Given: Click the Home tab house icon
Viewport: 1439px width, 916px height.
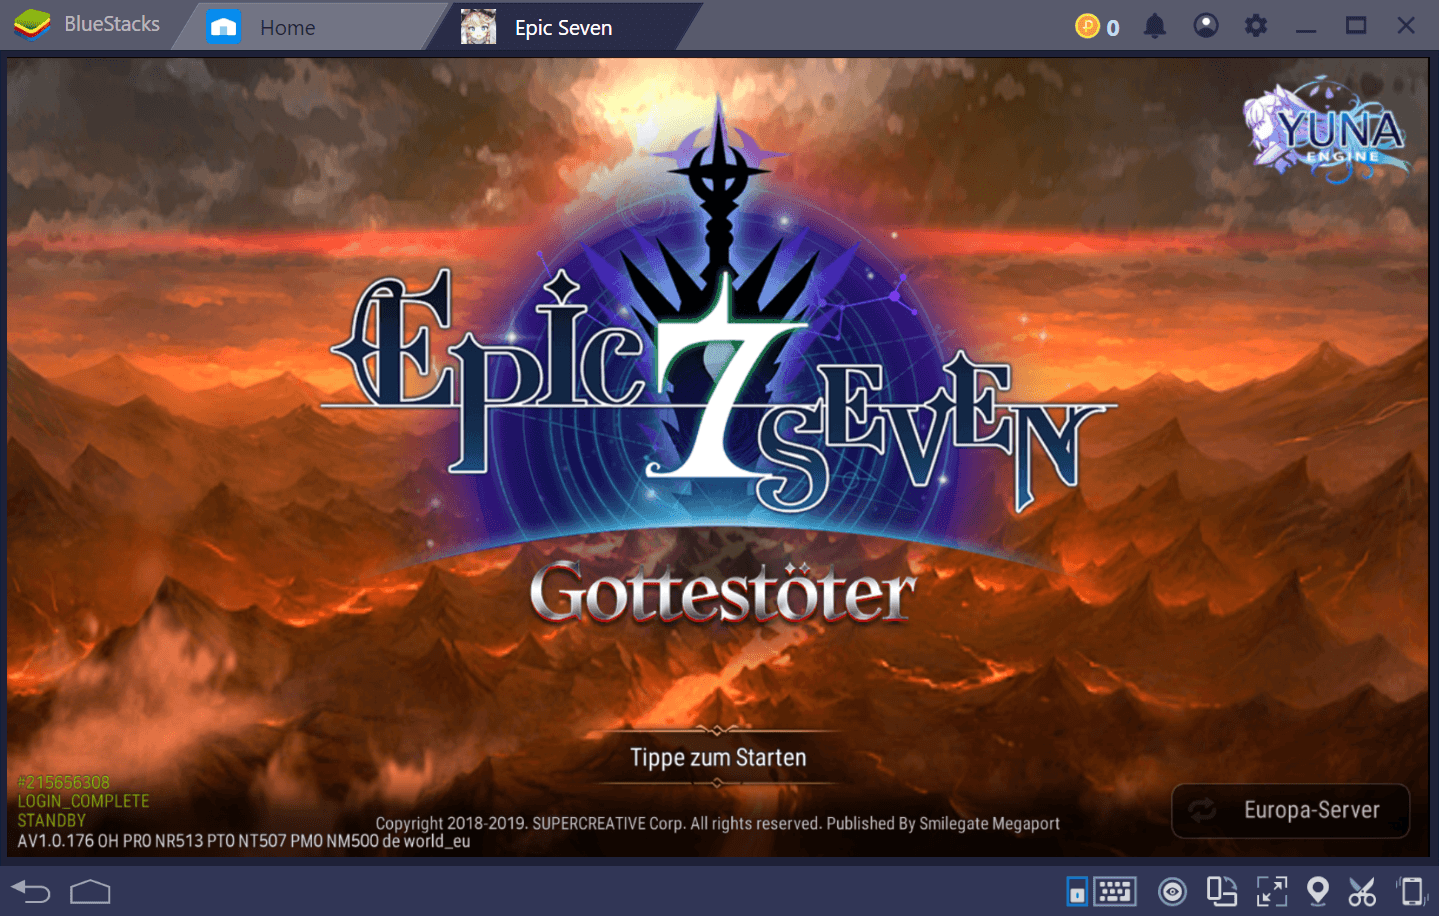Looking at the screenshot, I should pyautogui.click(x=224, y=27).
